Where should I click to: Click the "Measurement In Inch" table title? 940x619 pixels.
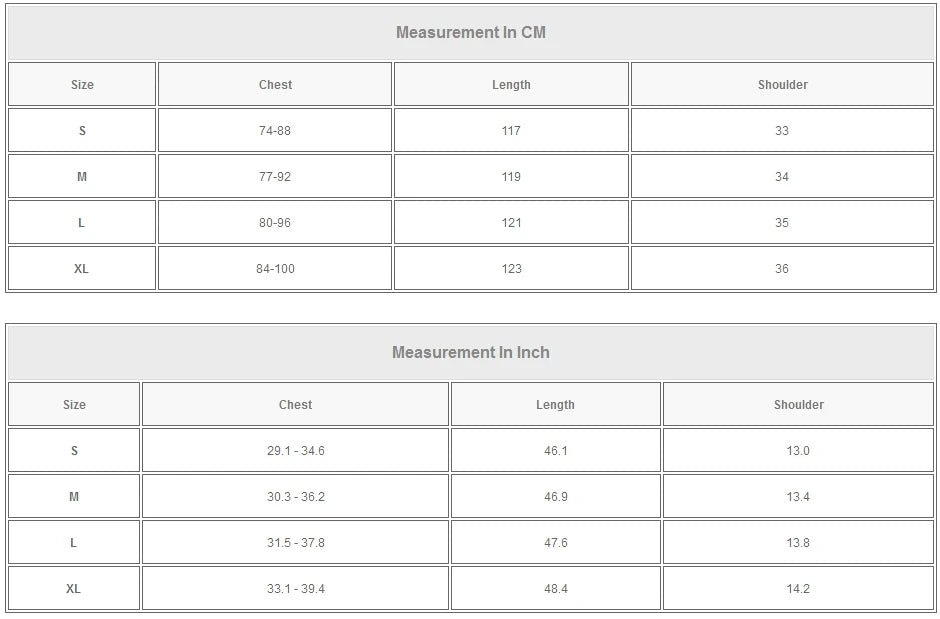coord(471,352)
